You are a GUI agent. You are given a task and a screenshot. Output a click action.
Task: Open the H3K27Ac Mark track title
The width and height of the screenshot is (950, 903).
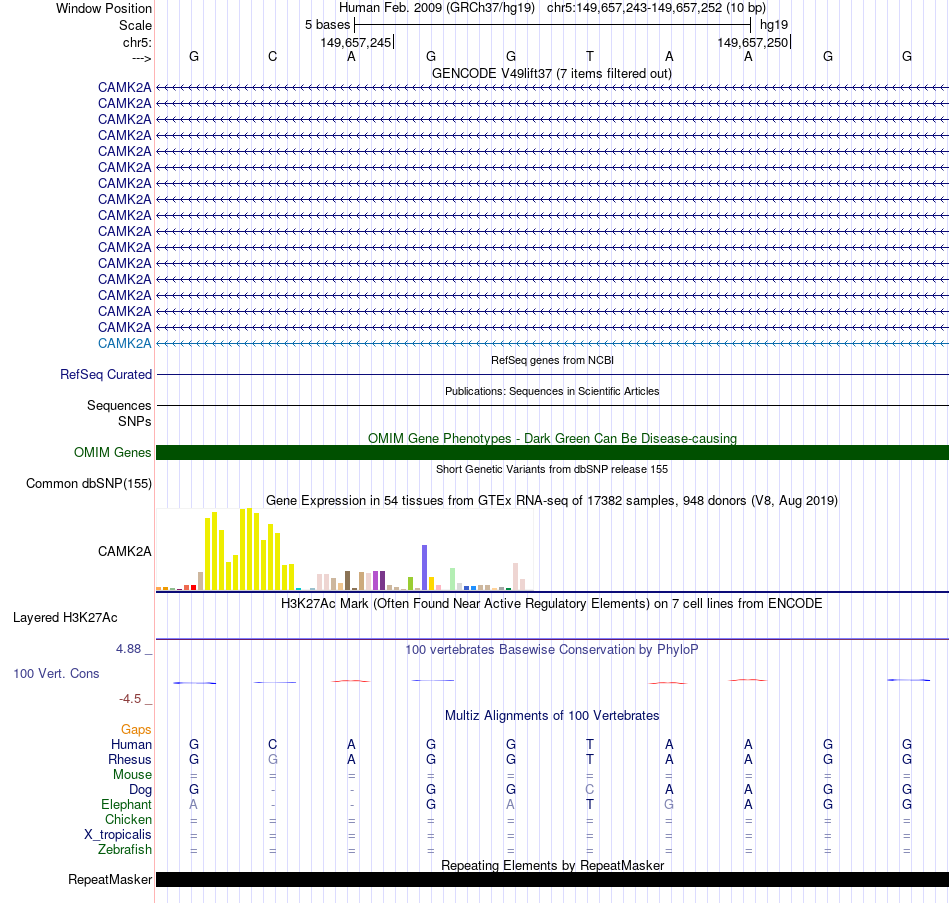coord(552,604)
